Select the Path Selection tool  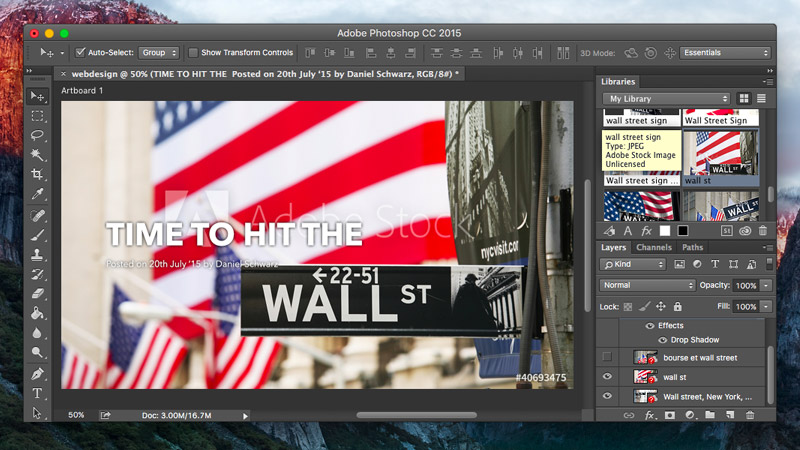[x=37, y=412]
